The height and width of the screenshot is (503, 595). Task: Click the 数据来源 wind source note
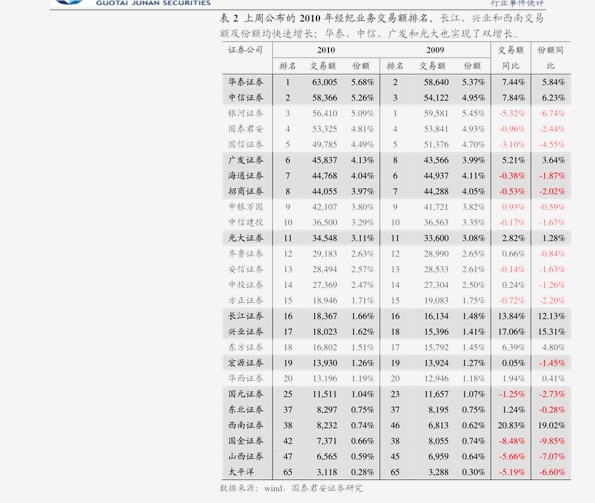click(291, 488)
